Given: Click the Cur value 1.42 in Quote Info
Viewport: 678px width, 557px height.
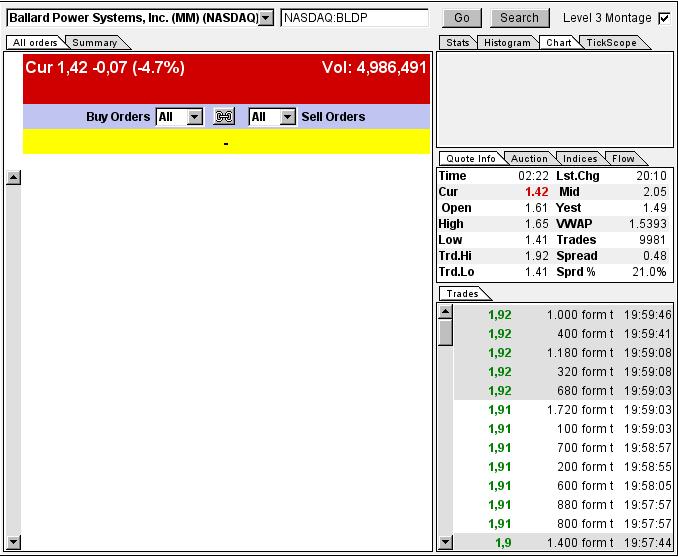Looking at the screenshot, I should pos(537,192).
